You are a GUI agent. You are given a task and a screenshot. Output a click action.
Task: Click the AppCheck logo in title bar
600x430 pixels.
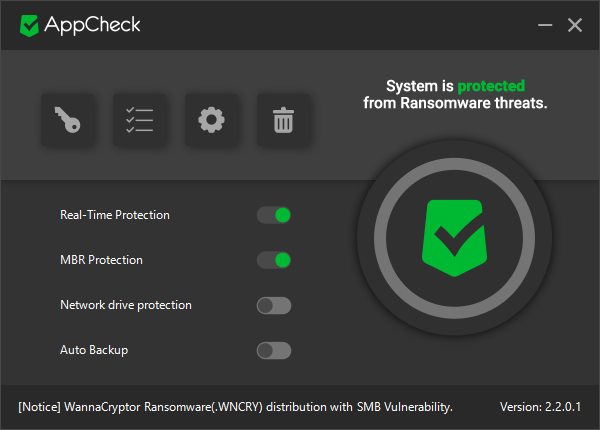click(x=30, y=25)
